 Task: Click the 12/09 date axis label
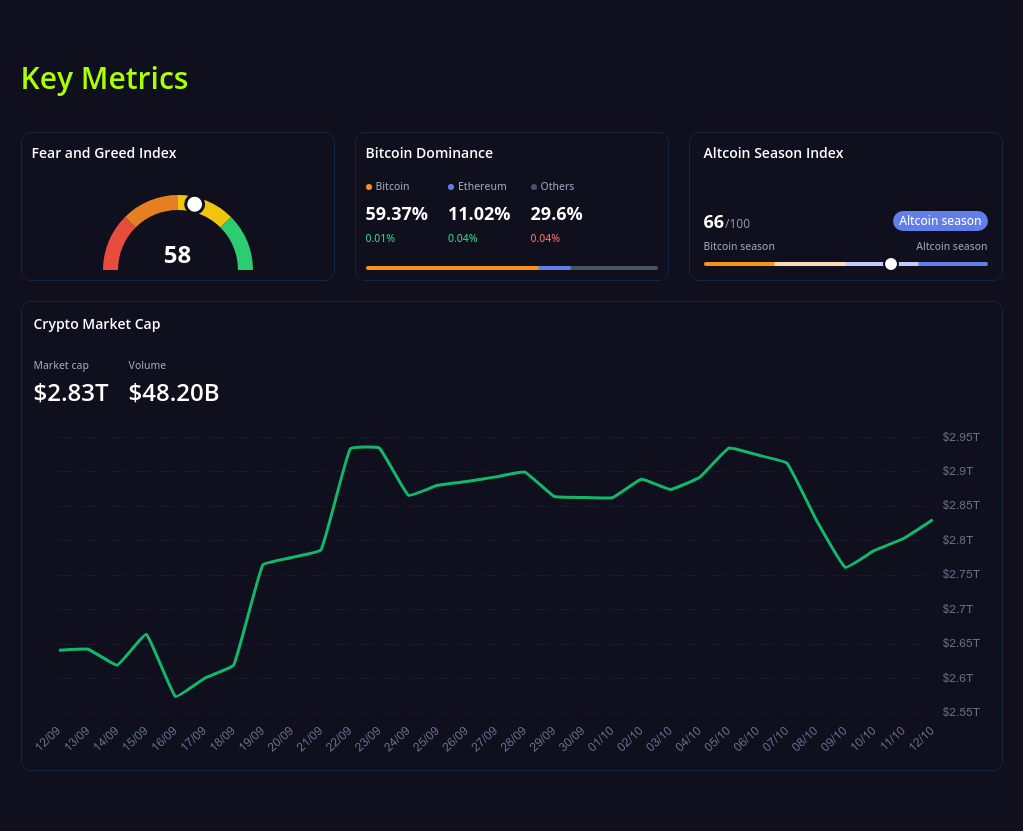pos(48,738)
